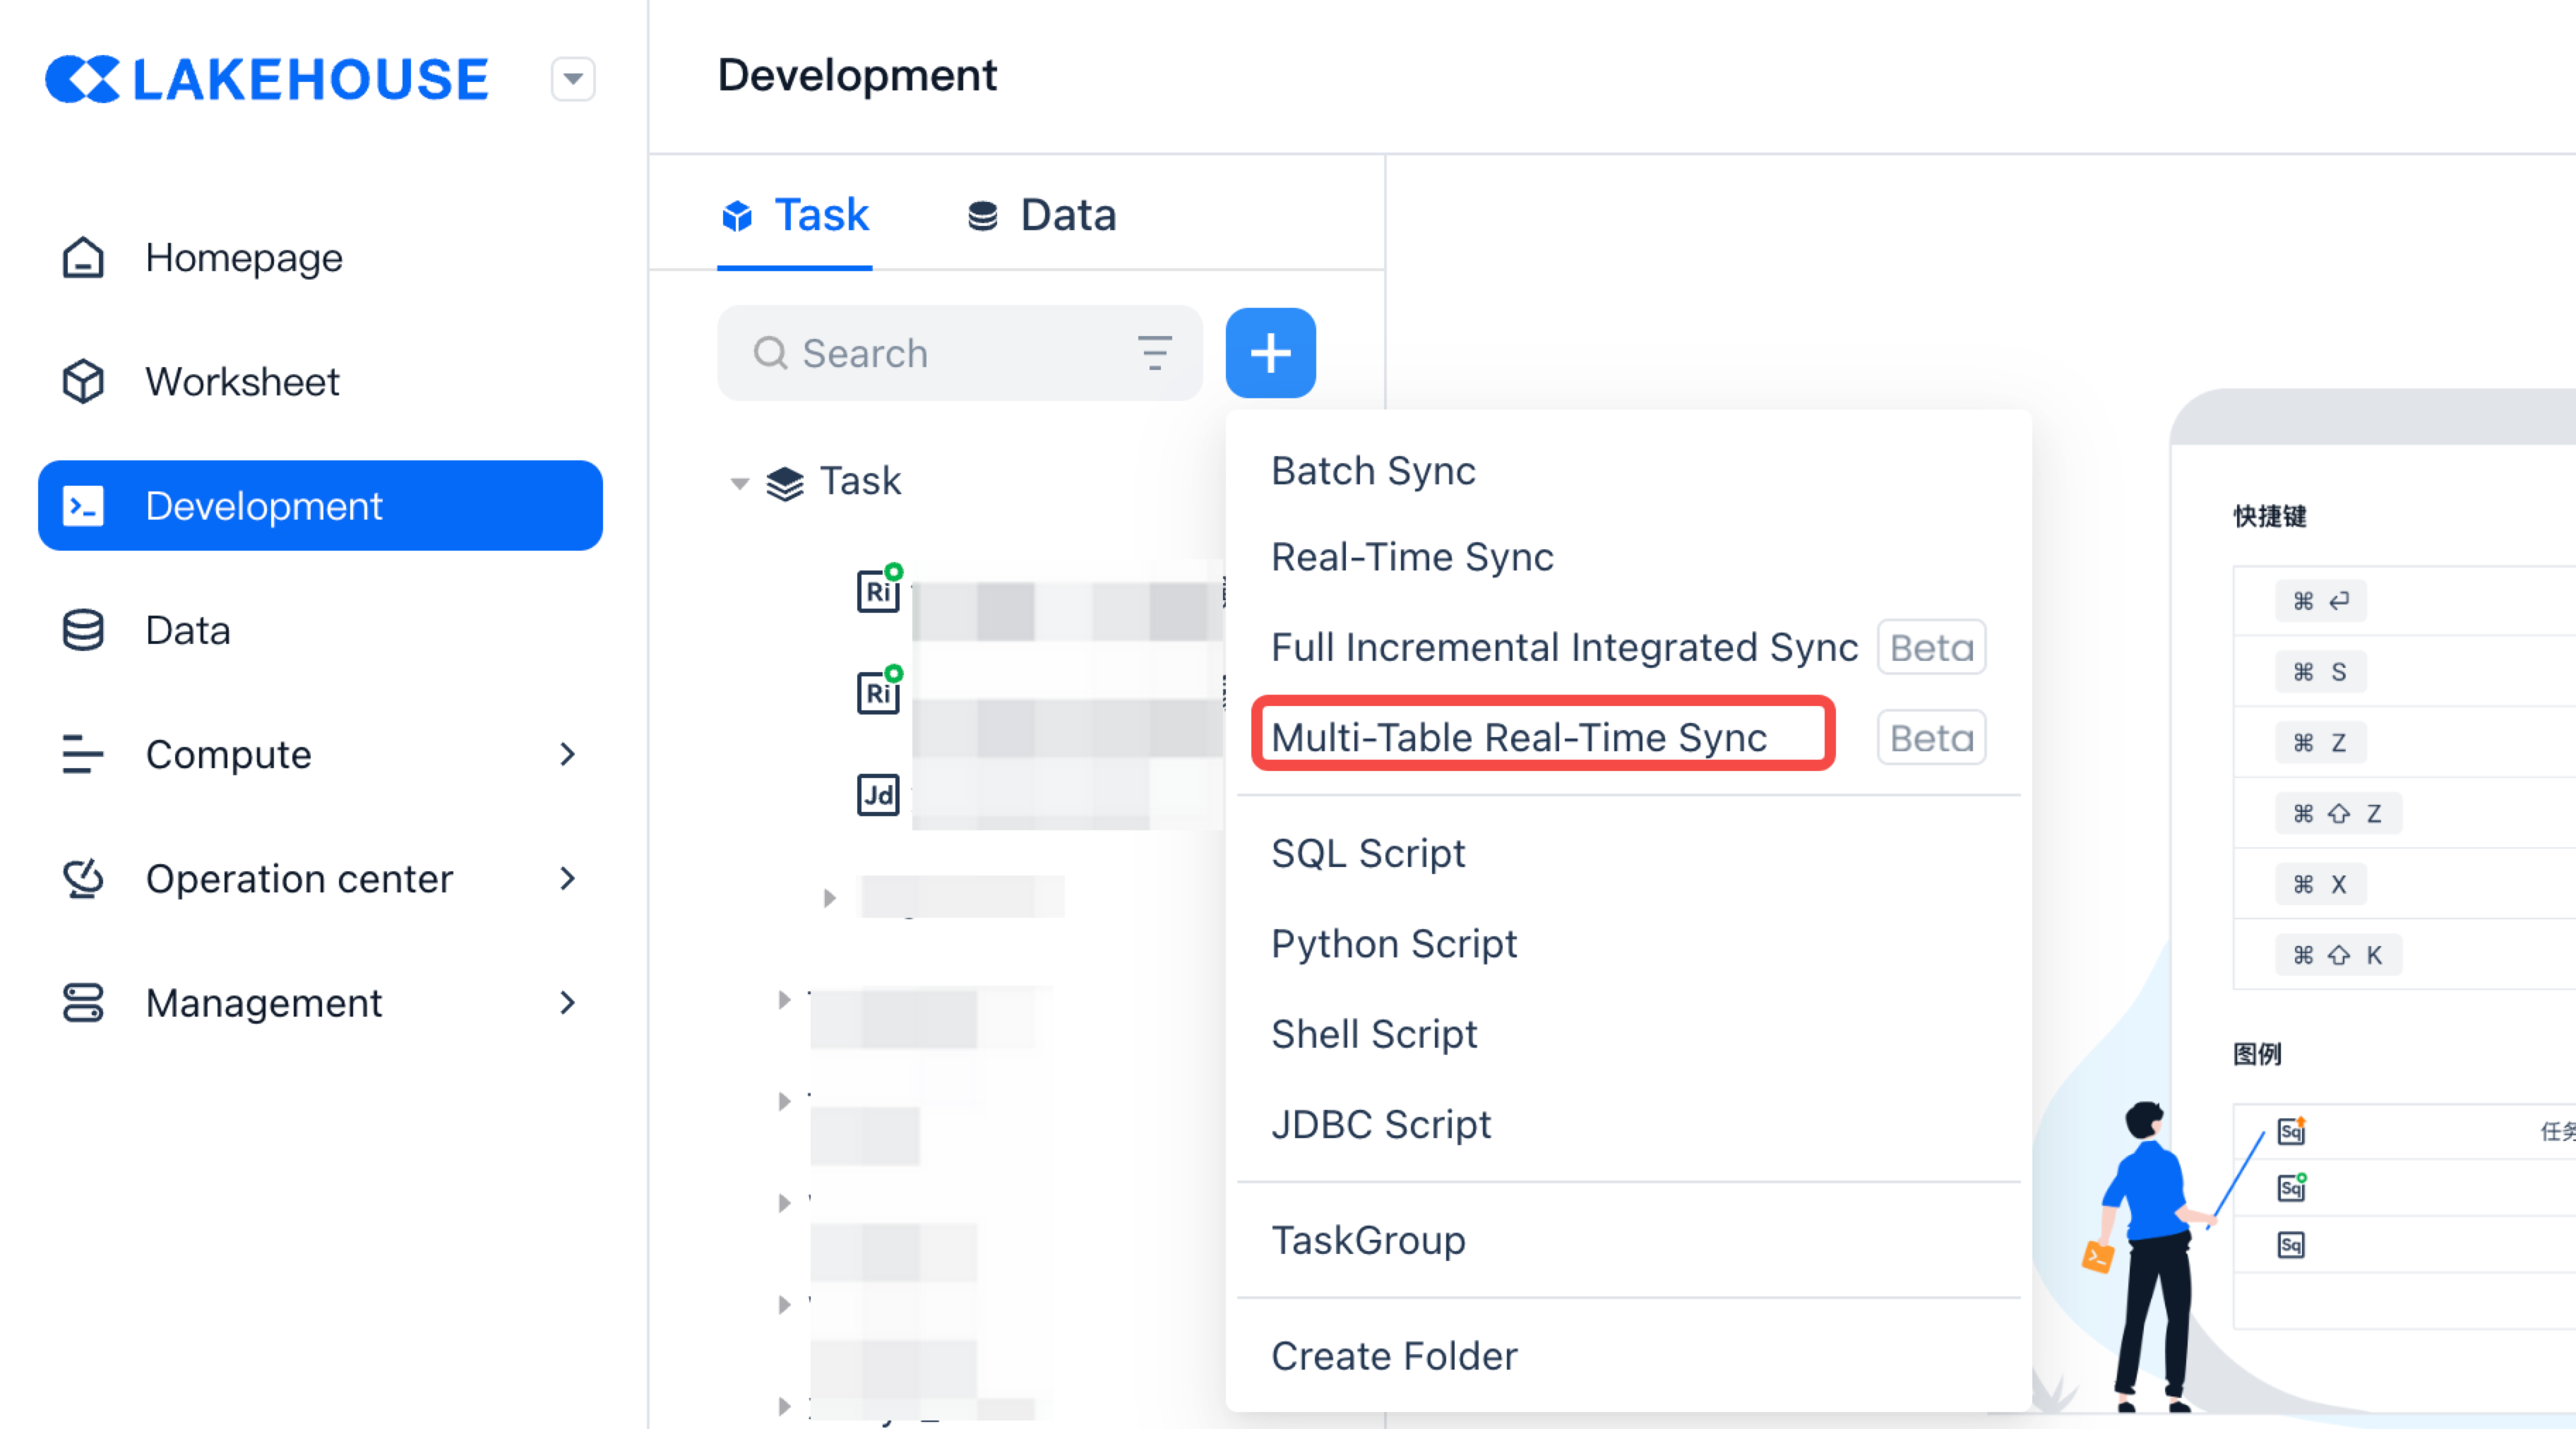
Task: Click the Operation center icon
Action: point(83,879)
